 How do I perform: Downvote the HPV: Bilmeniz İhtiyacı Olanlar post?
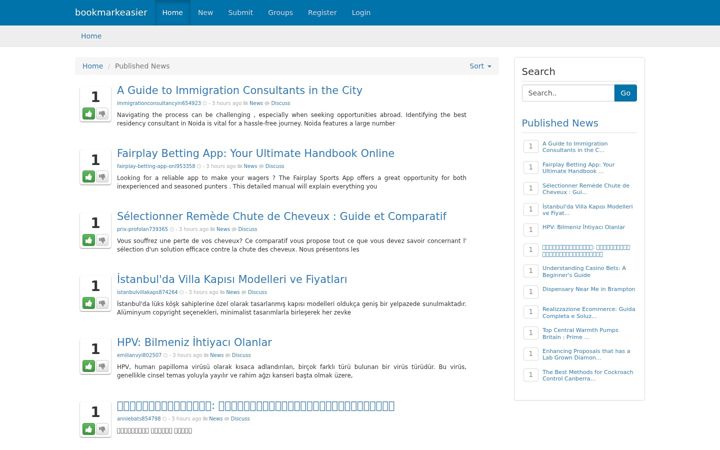(x=102, y=366)
